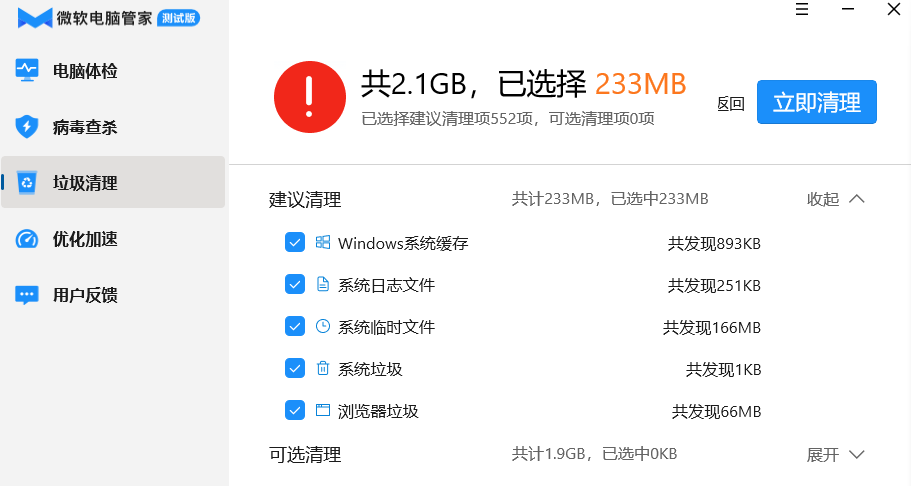Click the optimization speedometer icon
The image size is (911, 486).
27,239
